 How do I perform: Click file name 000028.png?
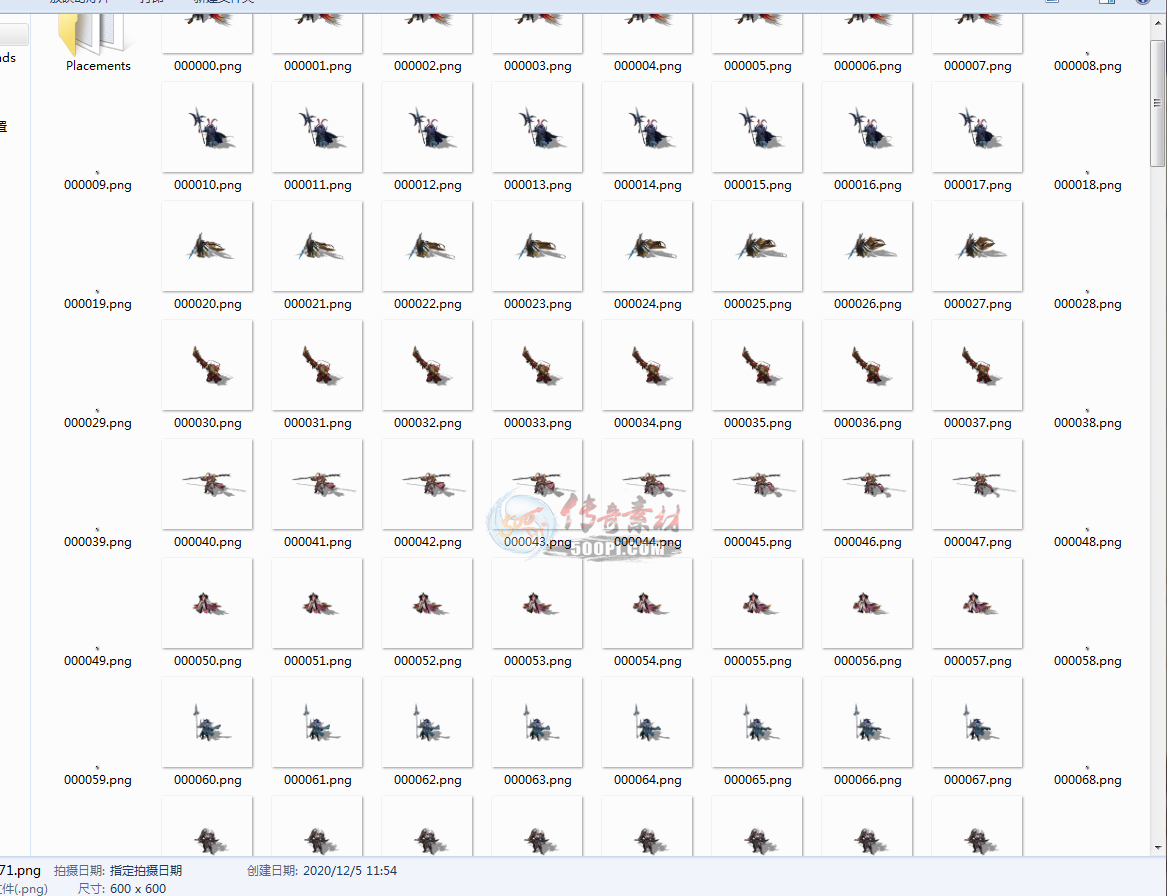click(x=1087, y=304)
